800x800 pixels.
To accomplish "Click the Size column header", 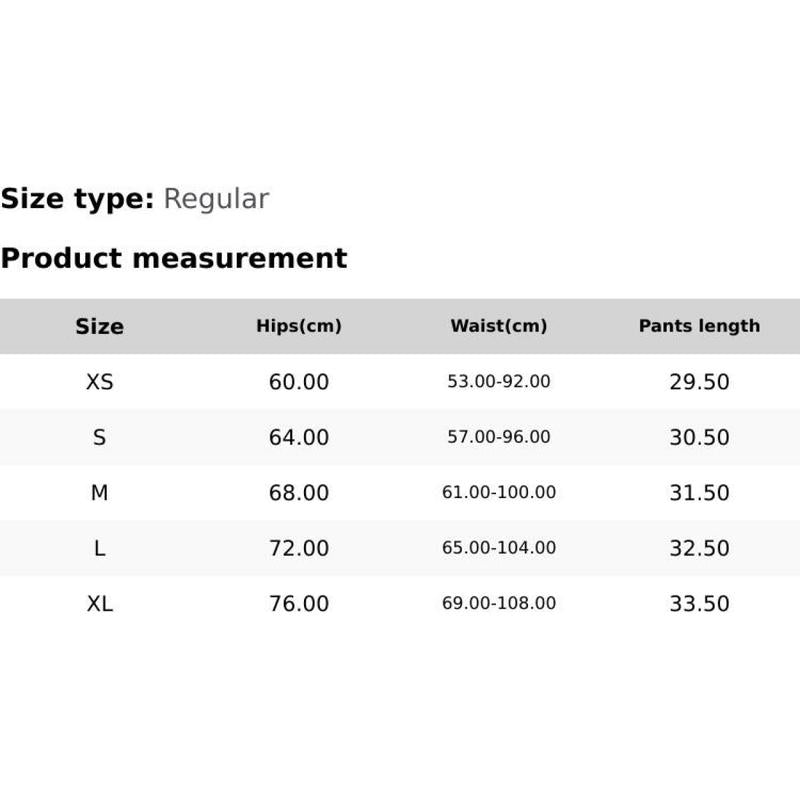I will 99,326.
